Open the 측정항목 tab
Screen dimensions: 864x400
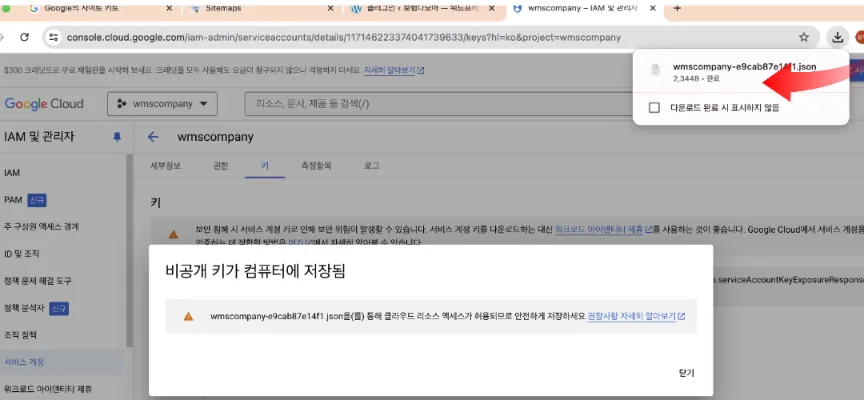click(x=316, y=165)
